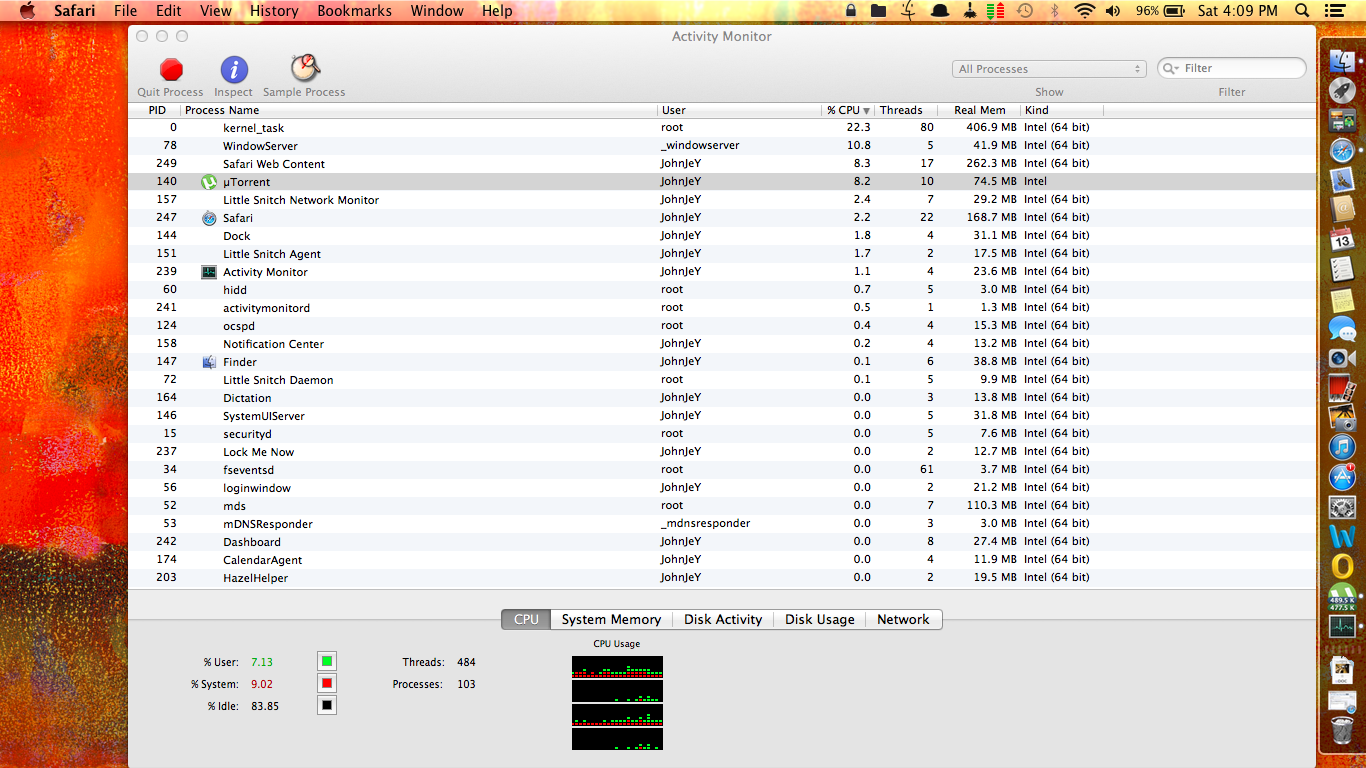Sort by the Kind column header

coord(1062,110)
